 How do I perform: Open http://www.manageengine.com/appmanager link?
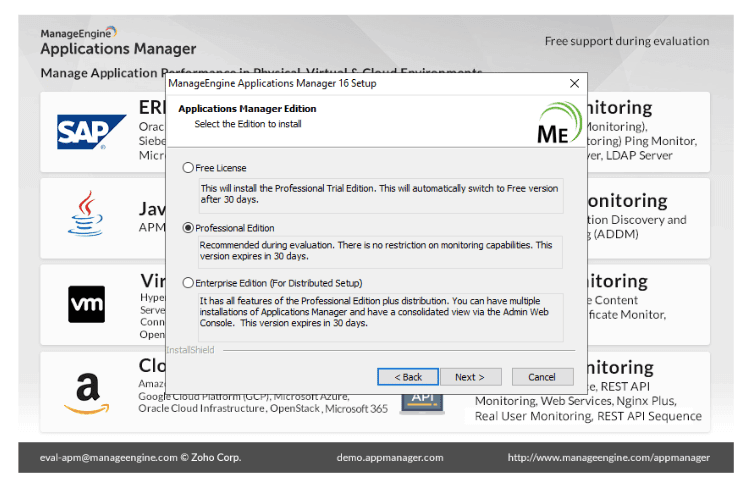(608, 457)
